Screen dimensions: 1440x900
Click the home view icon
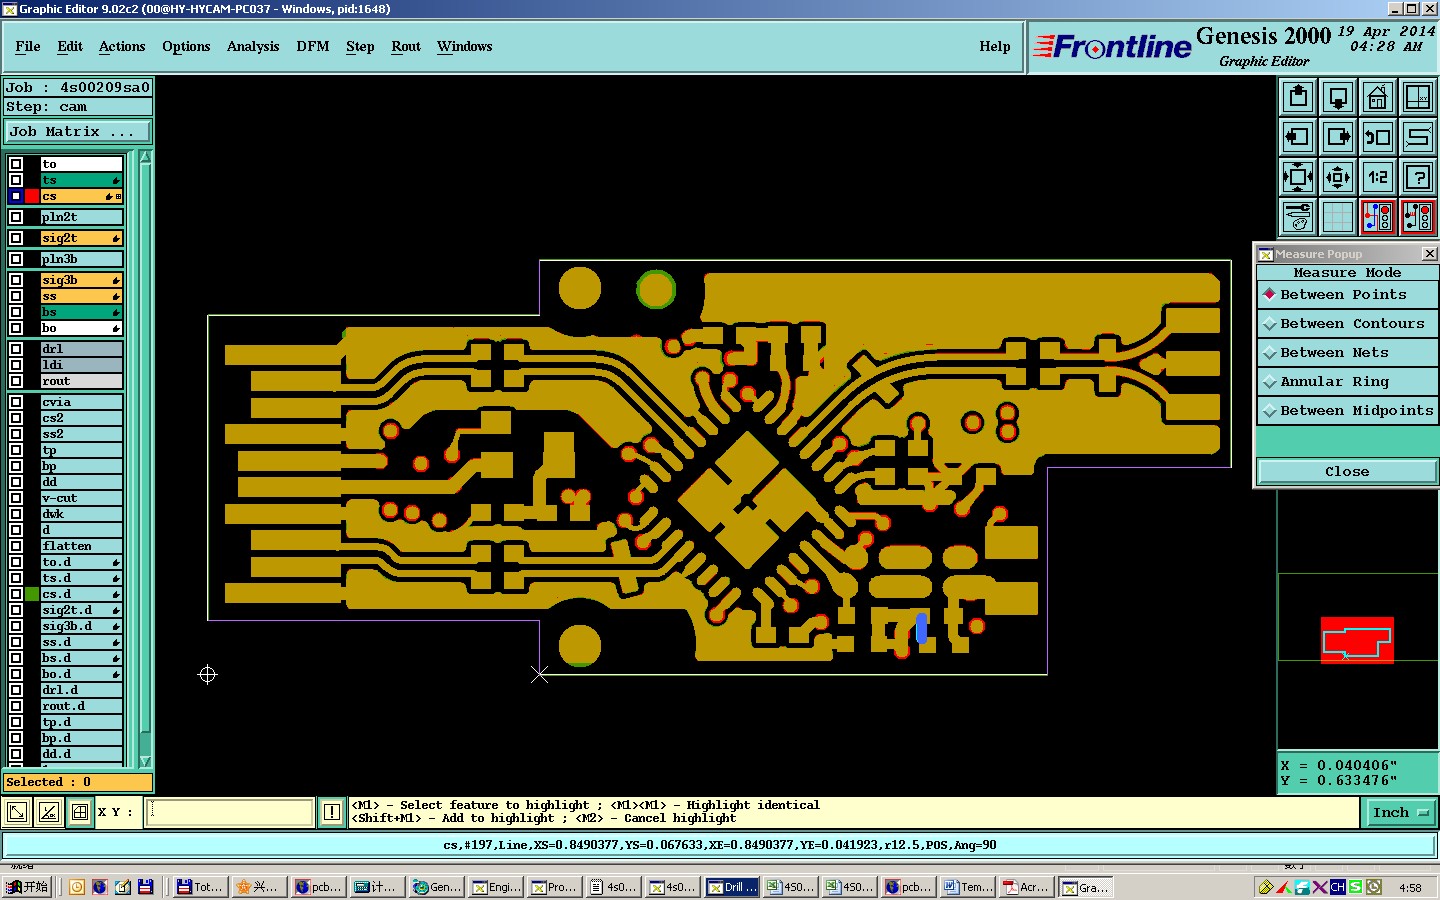tap(1378, 97)
